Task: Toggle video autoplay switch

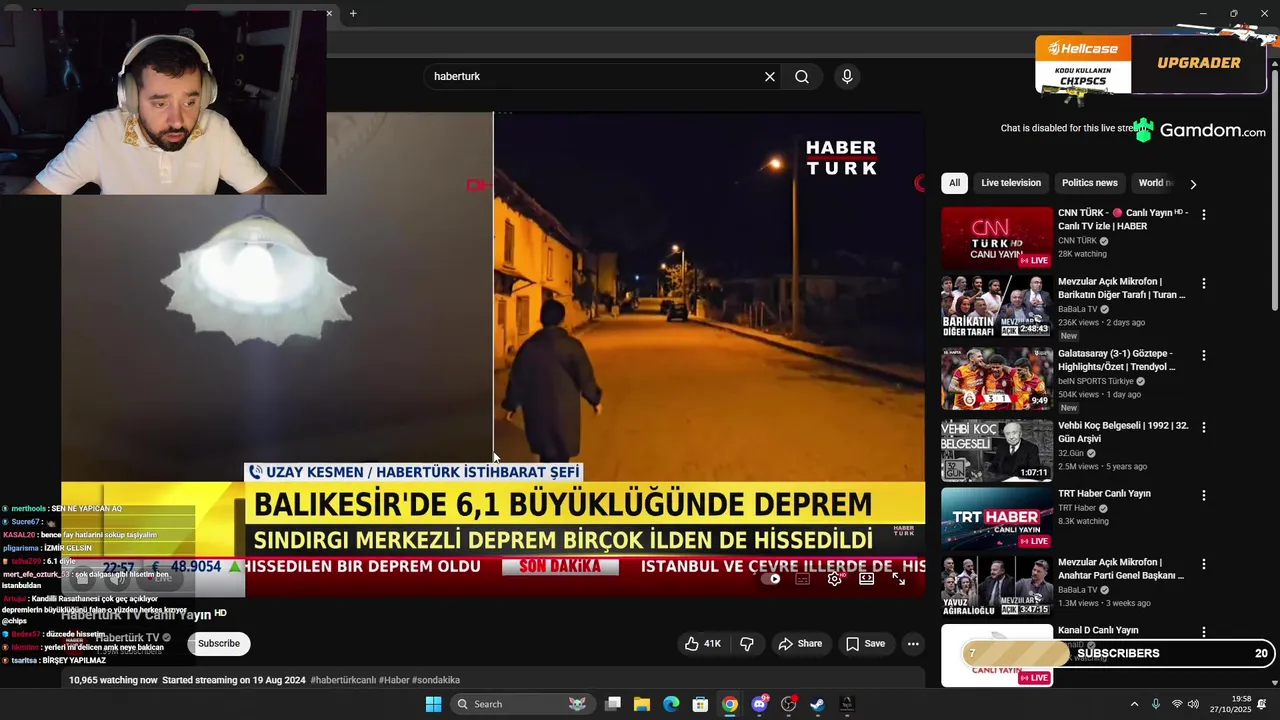Action: 773,579
